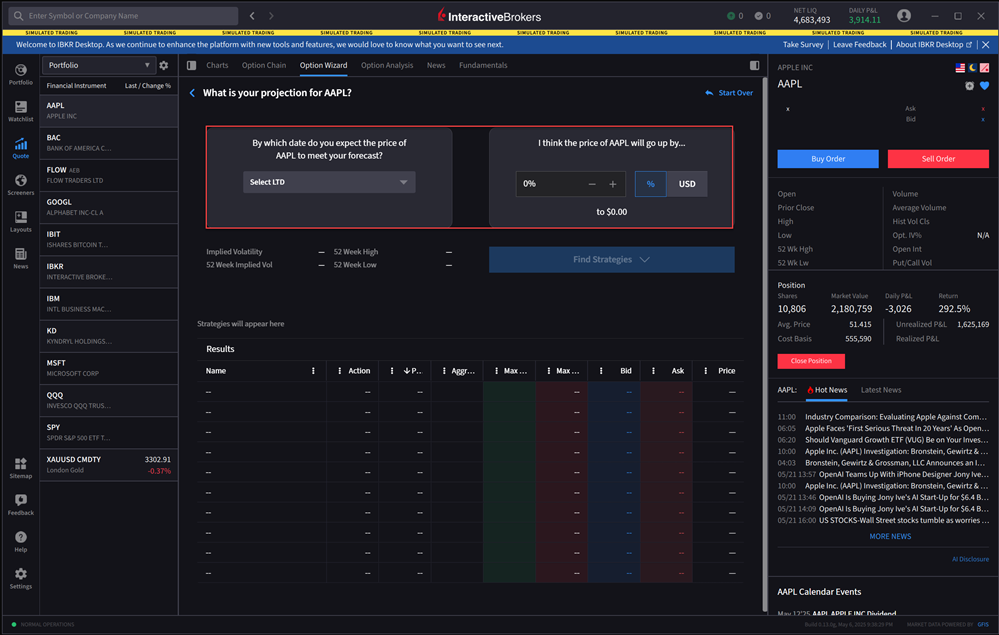Click the Buy Order button
This screenshot has width=999, height=635.
(x=828, y=159)
